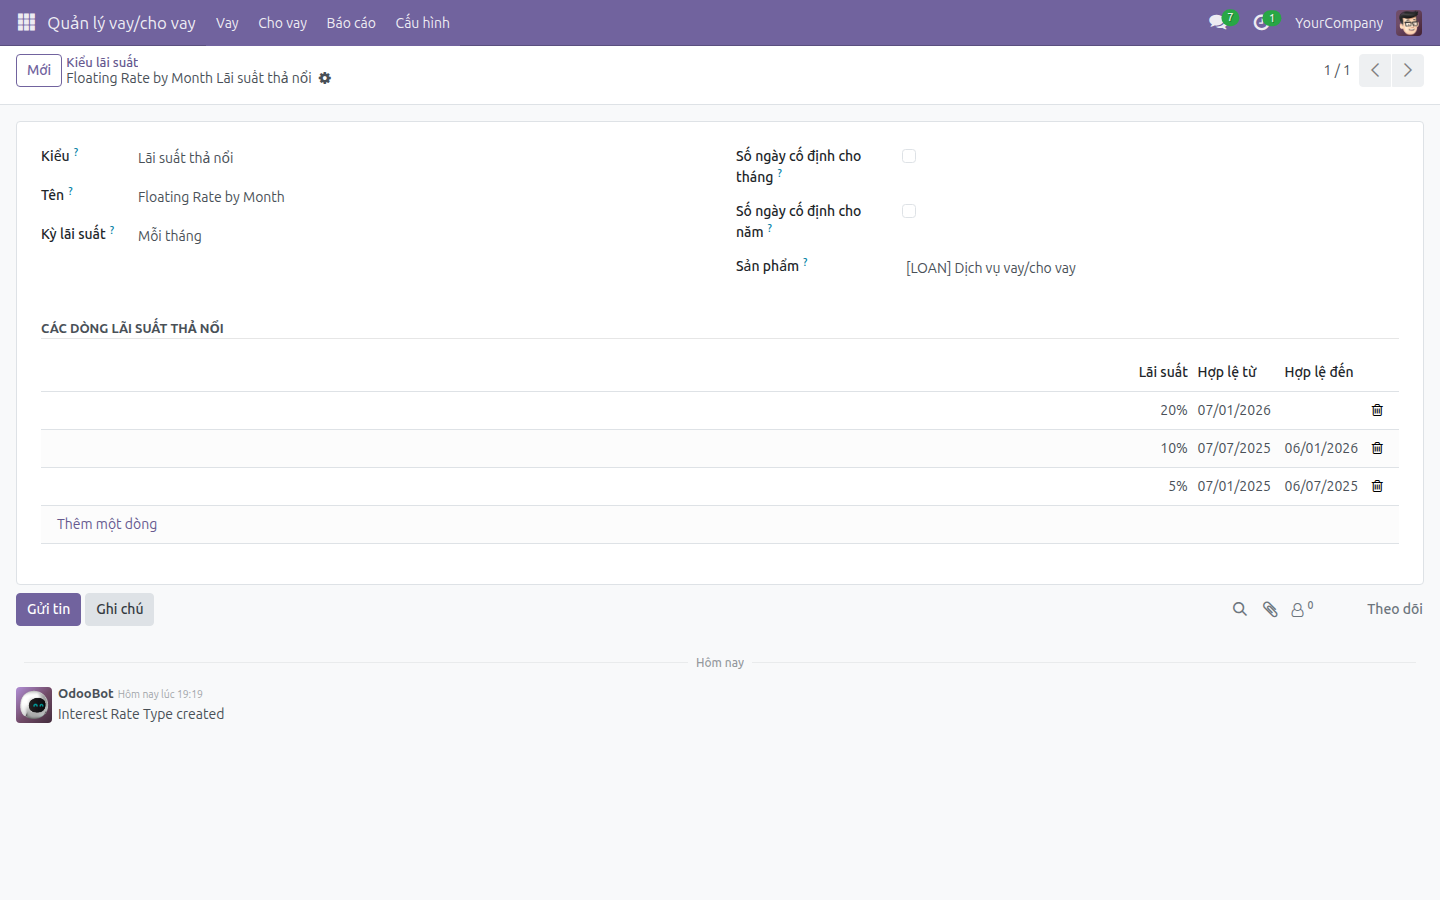Attach a file with the paperclip icon
1440x900 pixels.
[x=1270, y=609]
